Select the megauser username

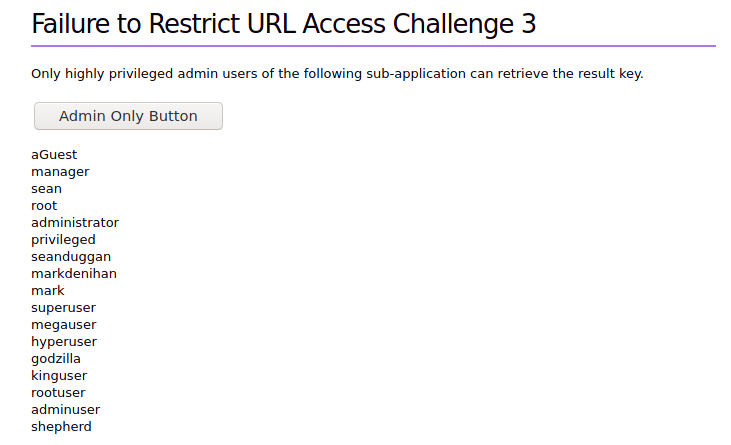(x=64, y=325)
